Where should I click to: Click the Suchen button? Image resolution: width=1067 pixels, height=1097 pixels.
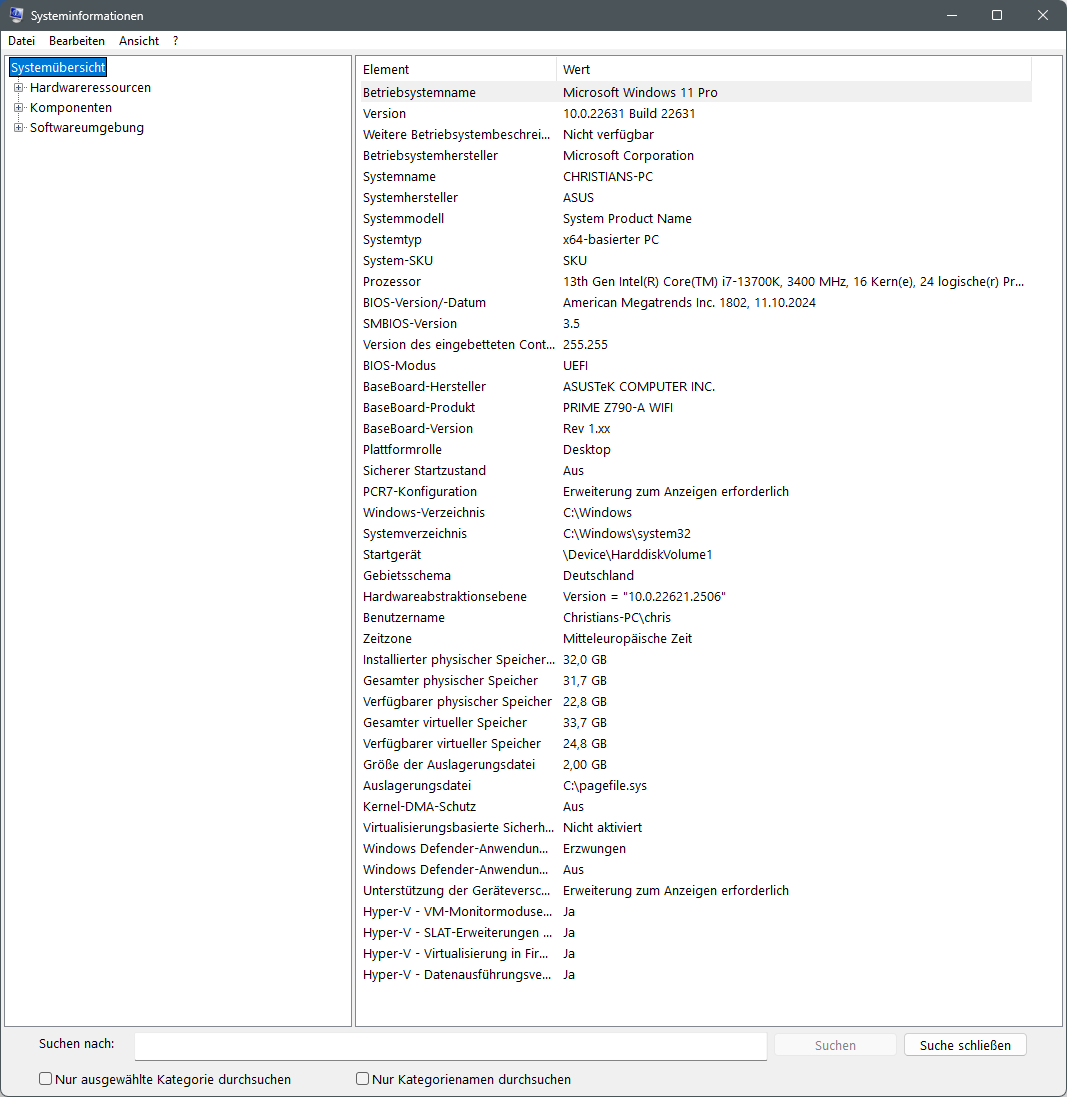[x=834, y=1044]
